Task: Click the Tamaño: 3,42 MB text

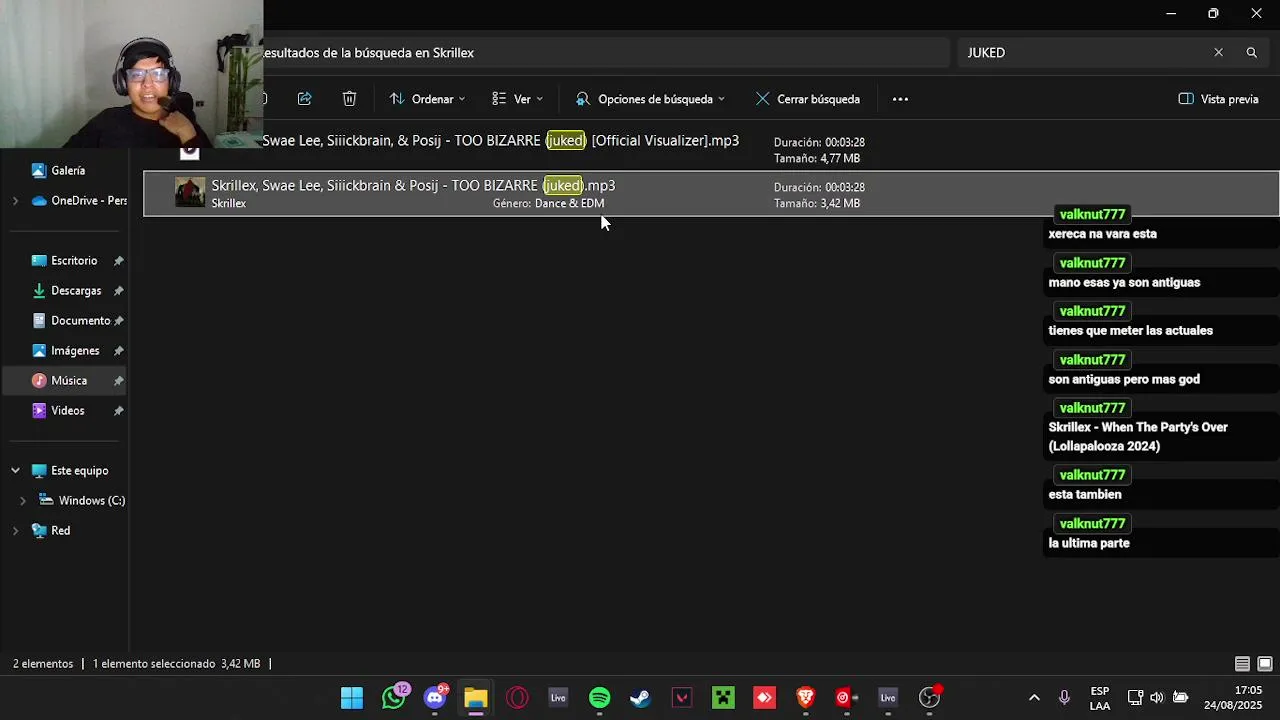Action: tap(816, 203)
